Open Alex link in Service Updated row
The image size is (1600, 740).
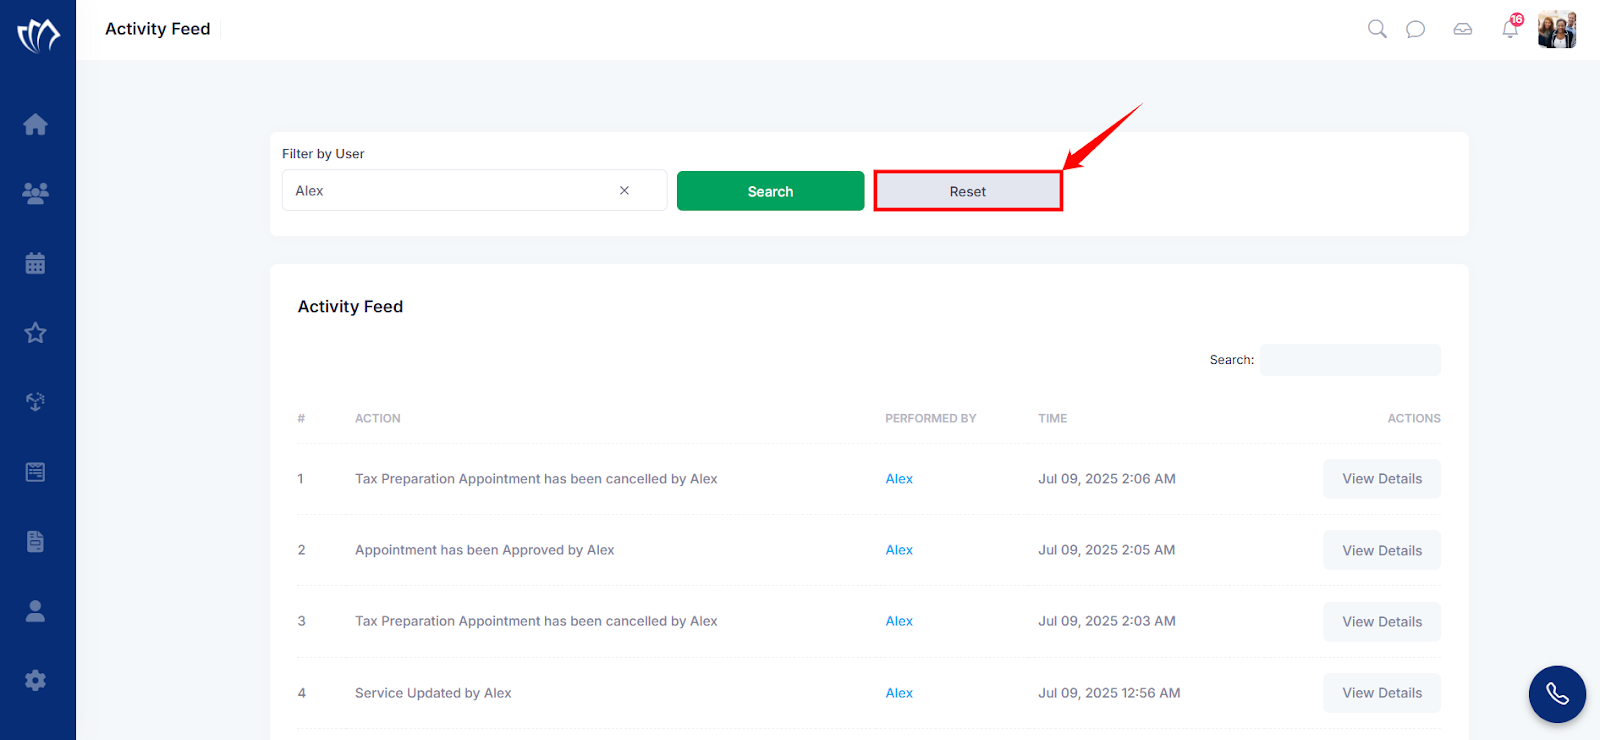tap(899, 693)
